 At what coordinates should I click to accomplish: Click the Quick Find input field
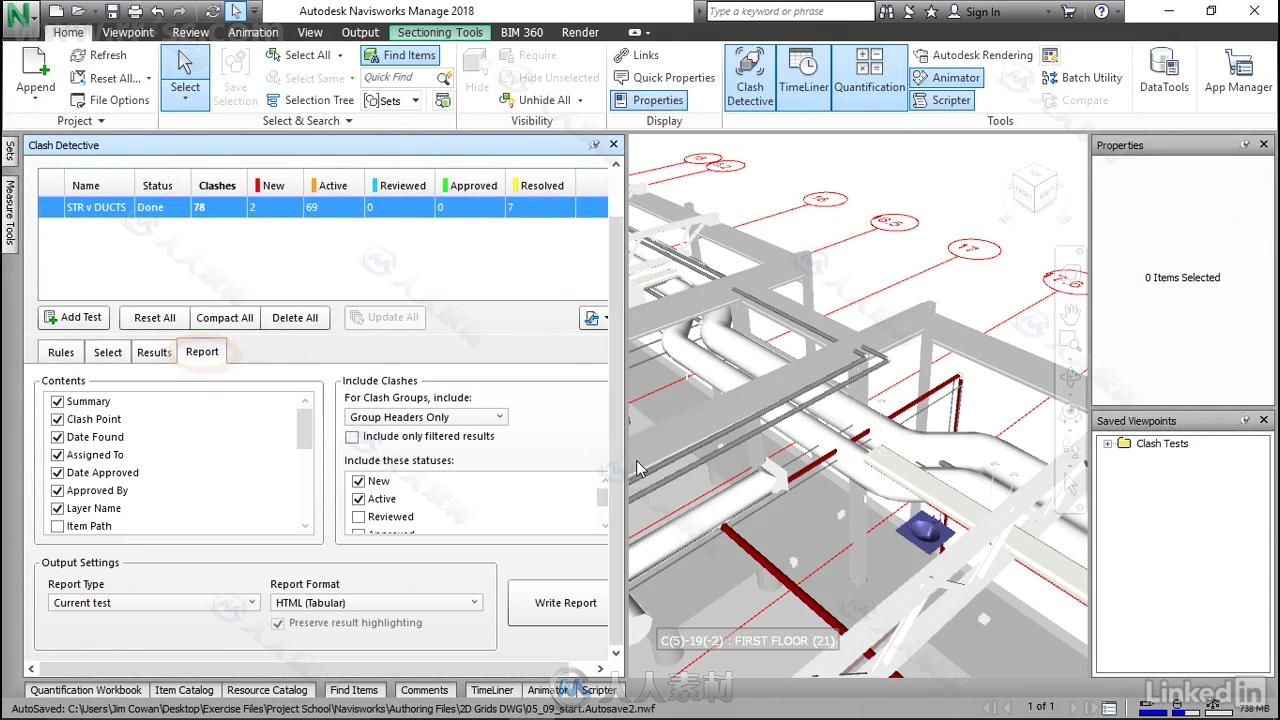point(398,77)
